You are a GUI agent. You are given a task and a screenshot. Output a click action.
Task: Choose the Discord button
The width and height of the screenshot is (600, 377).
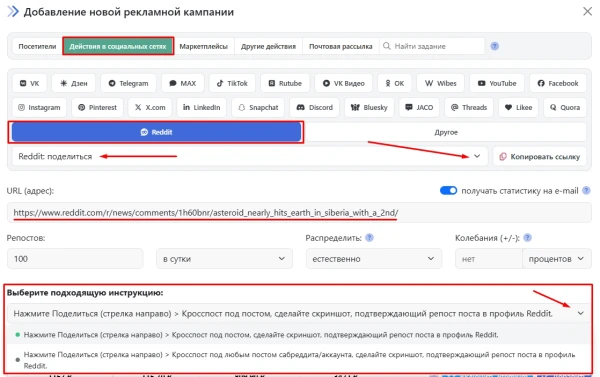click(315, 108)
